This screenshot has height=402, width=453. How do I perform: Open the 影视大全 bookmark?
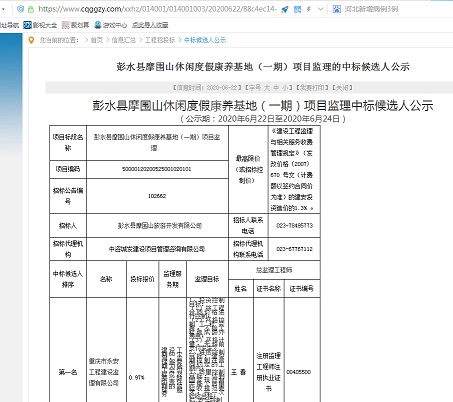40,25
